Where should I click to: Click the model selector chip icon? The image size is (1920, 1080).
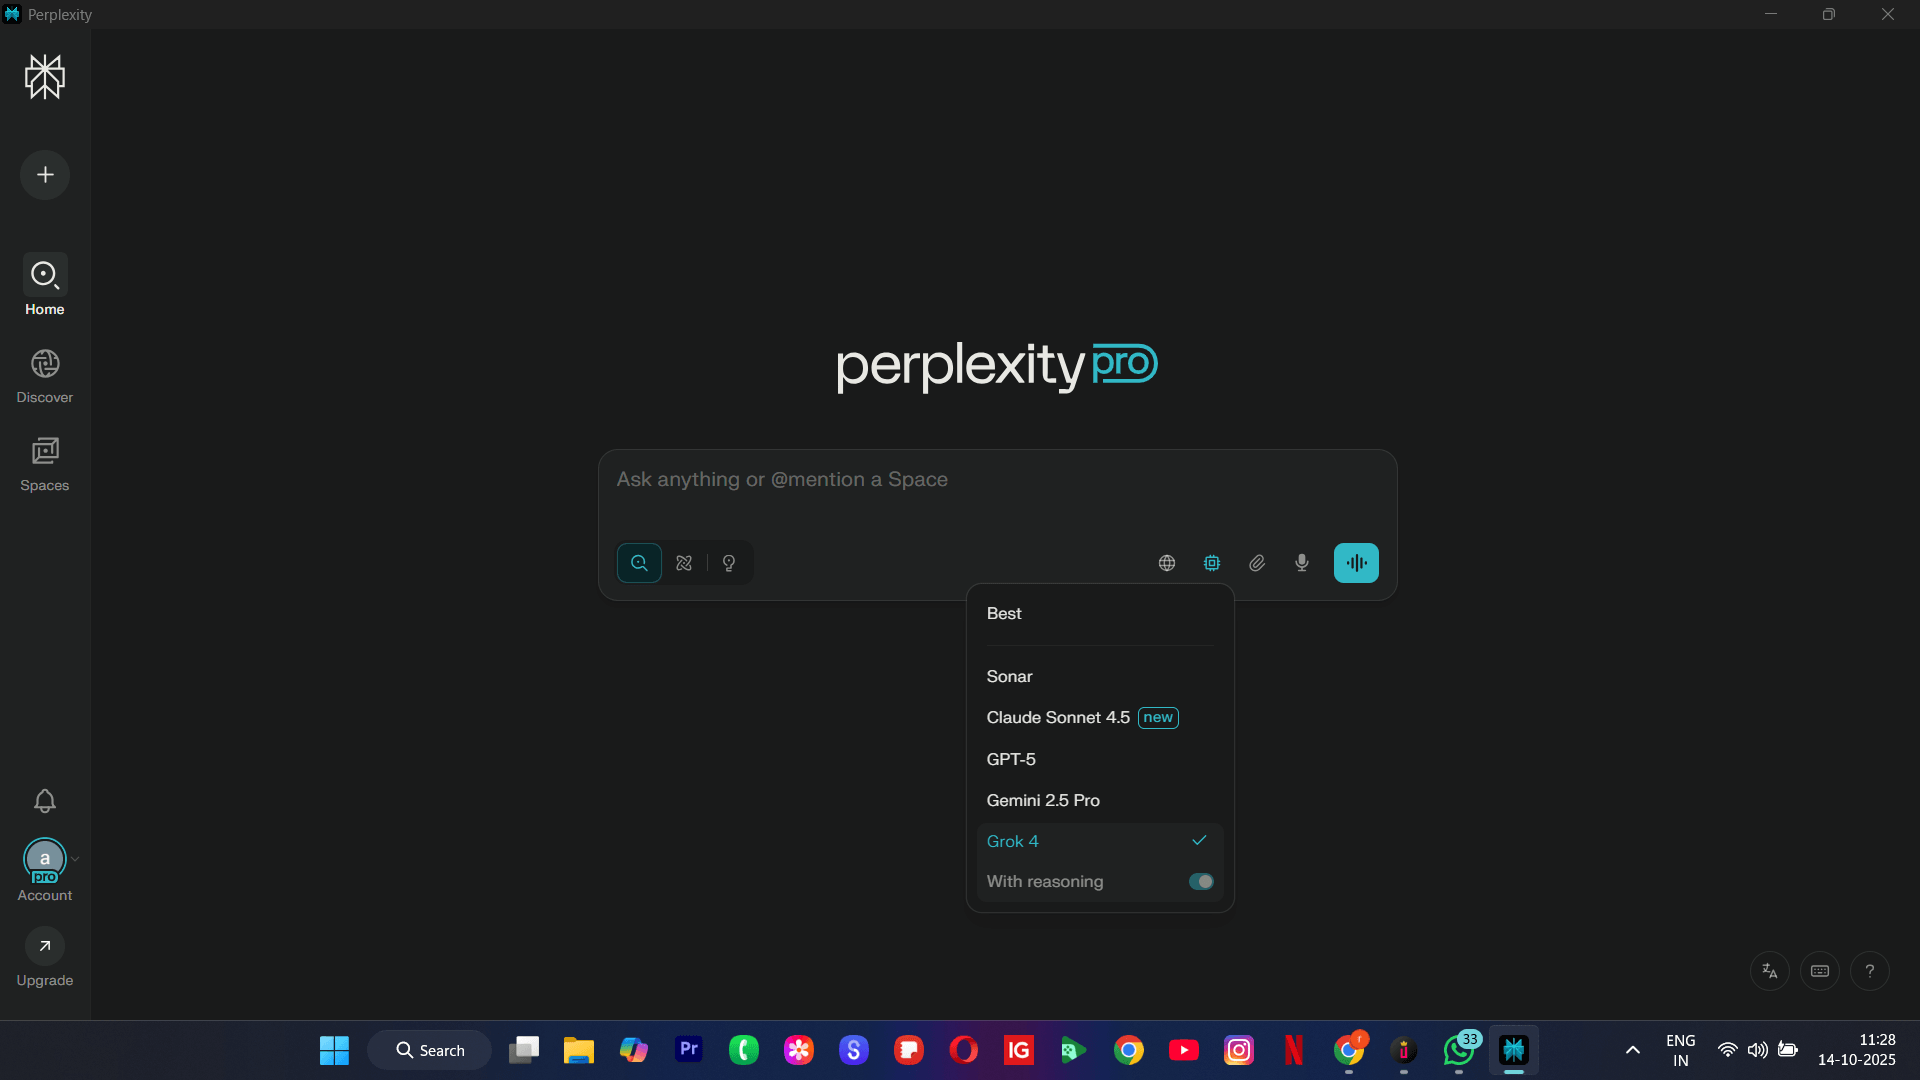(1212, 563)
